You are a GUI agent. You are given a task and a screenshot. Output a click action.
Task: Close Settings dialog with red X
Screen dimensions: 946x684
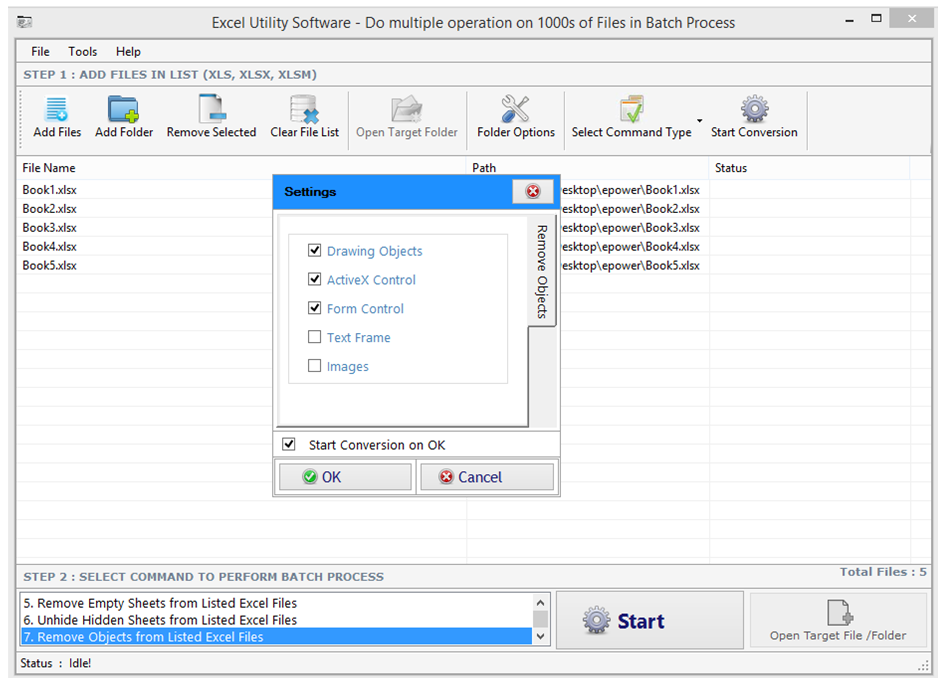(x=533, y=191)
